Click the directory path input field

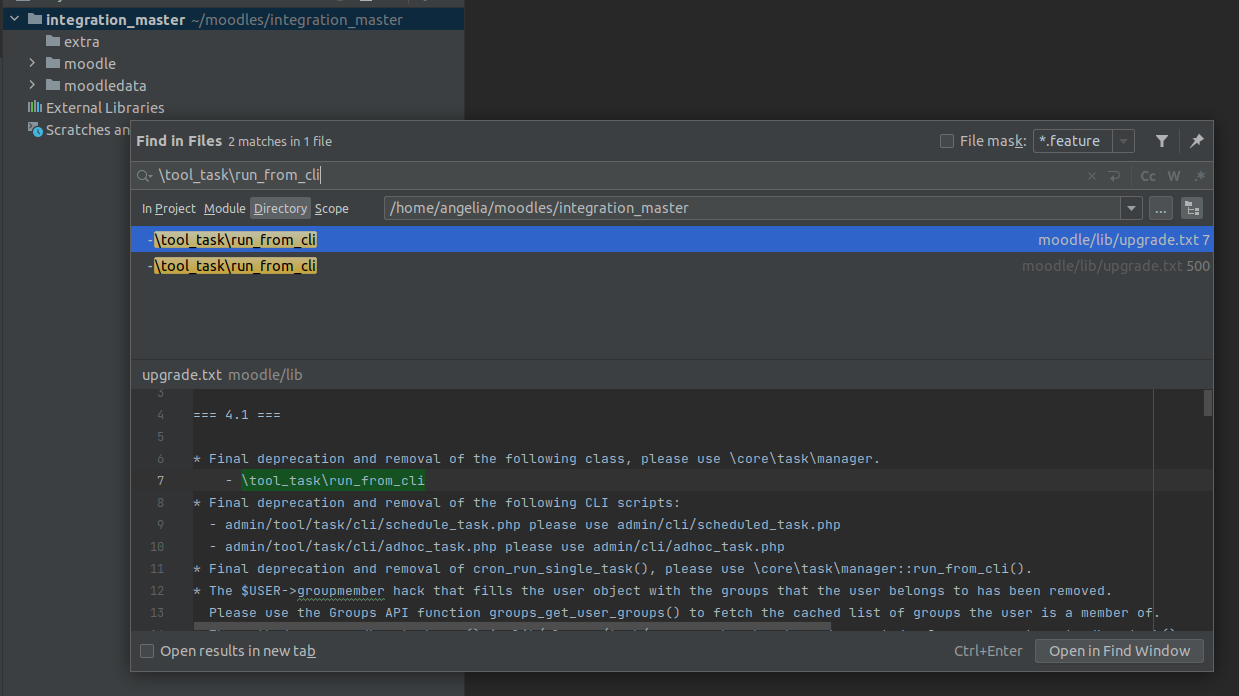[752, 208]
